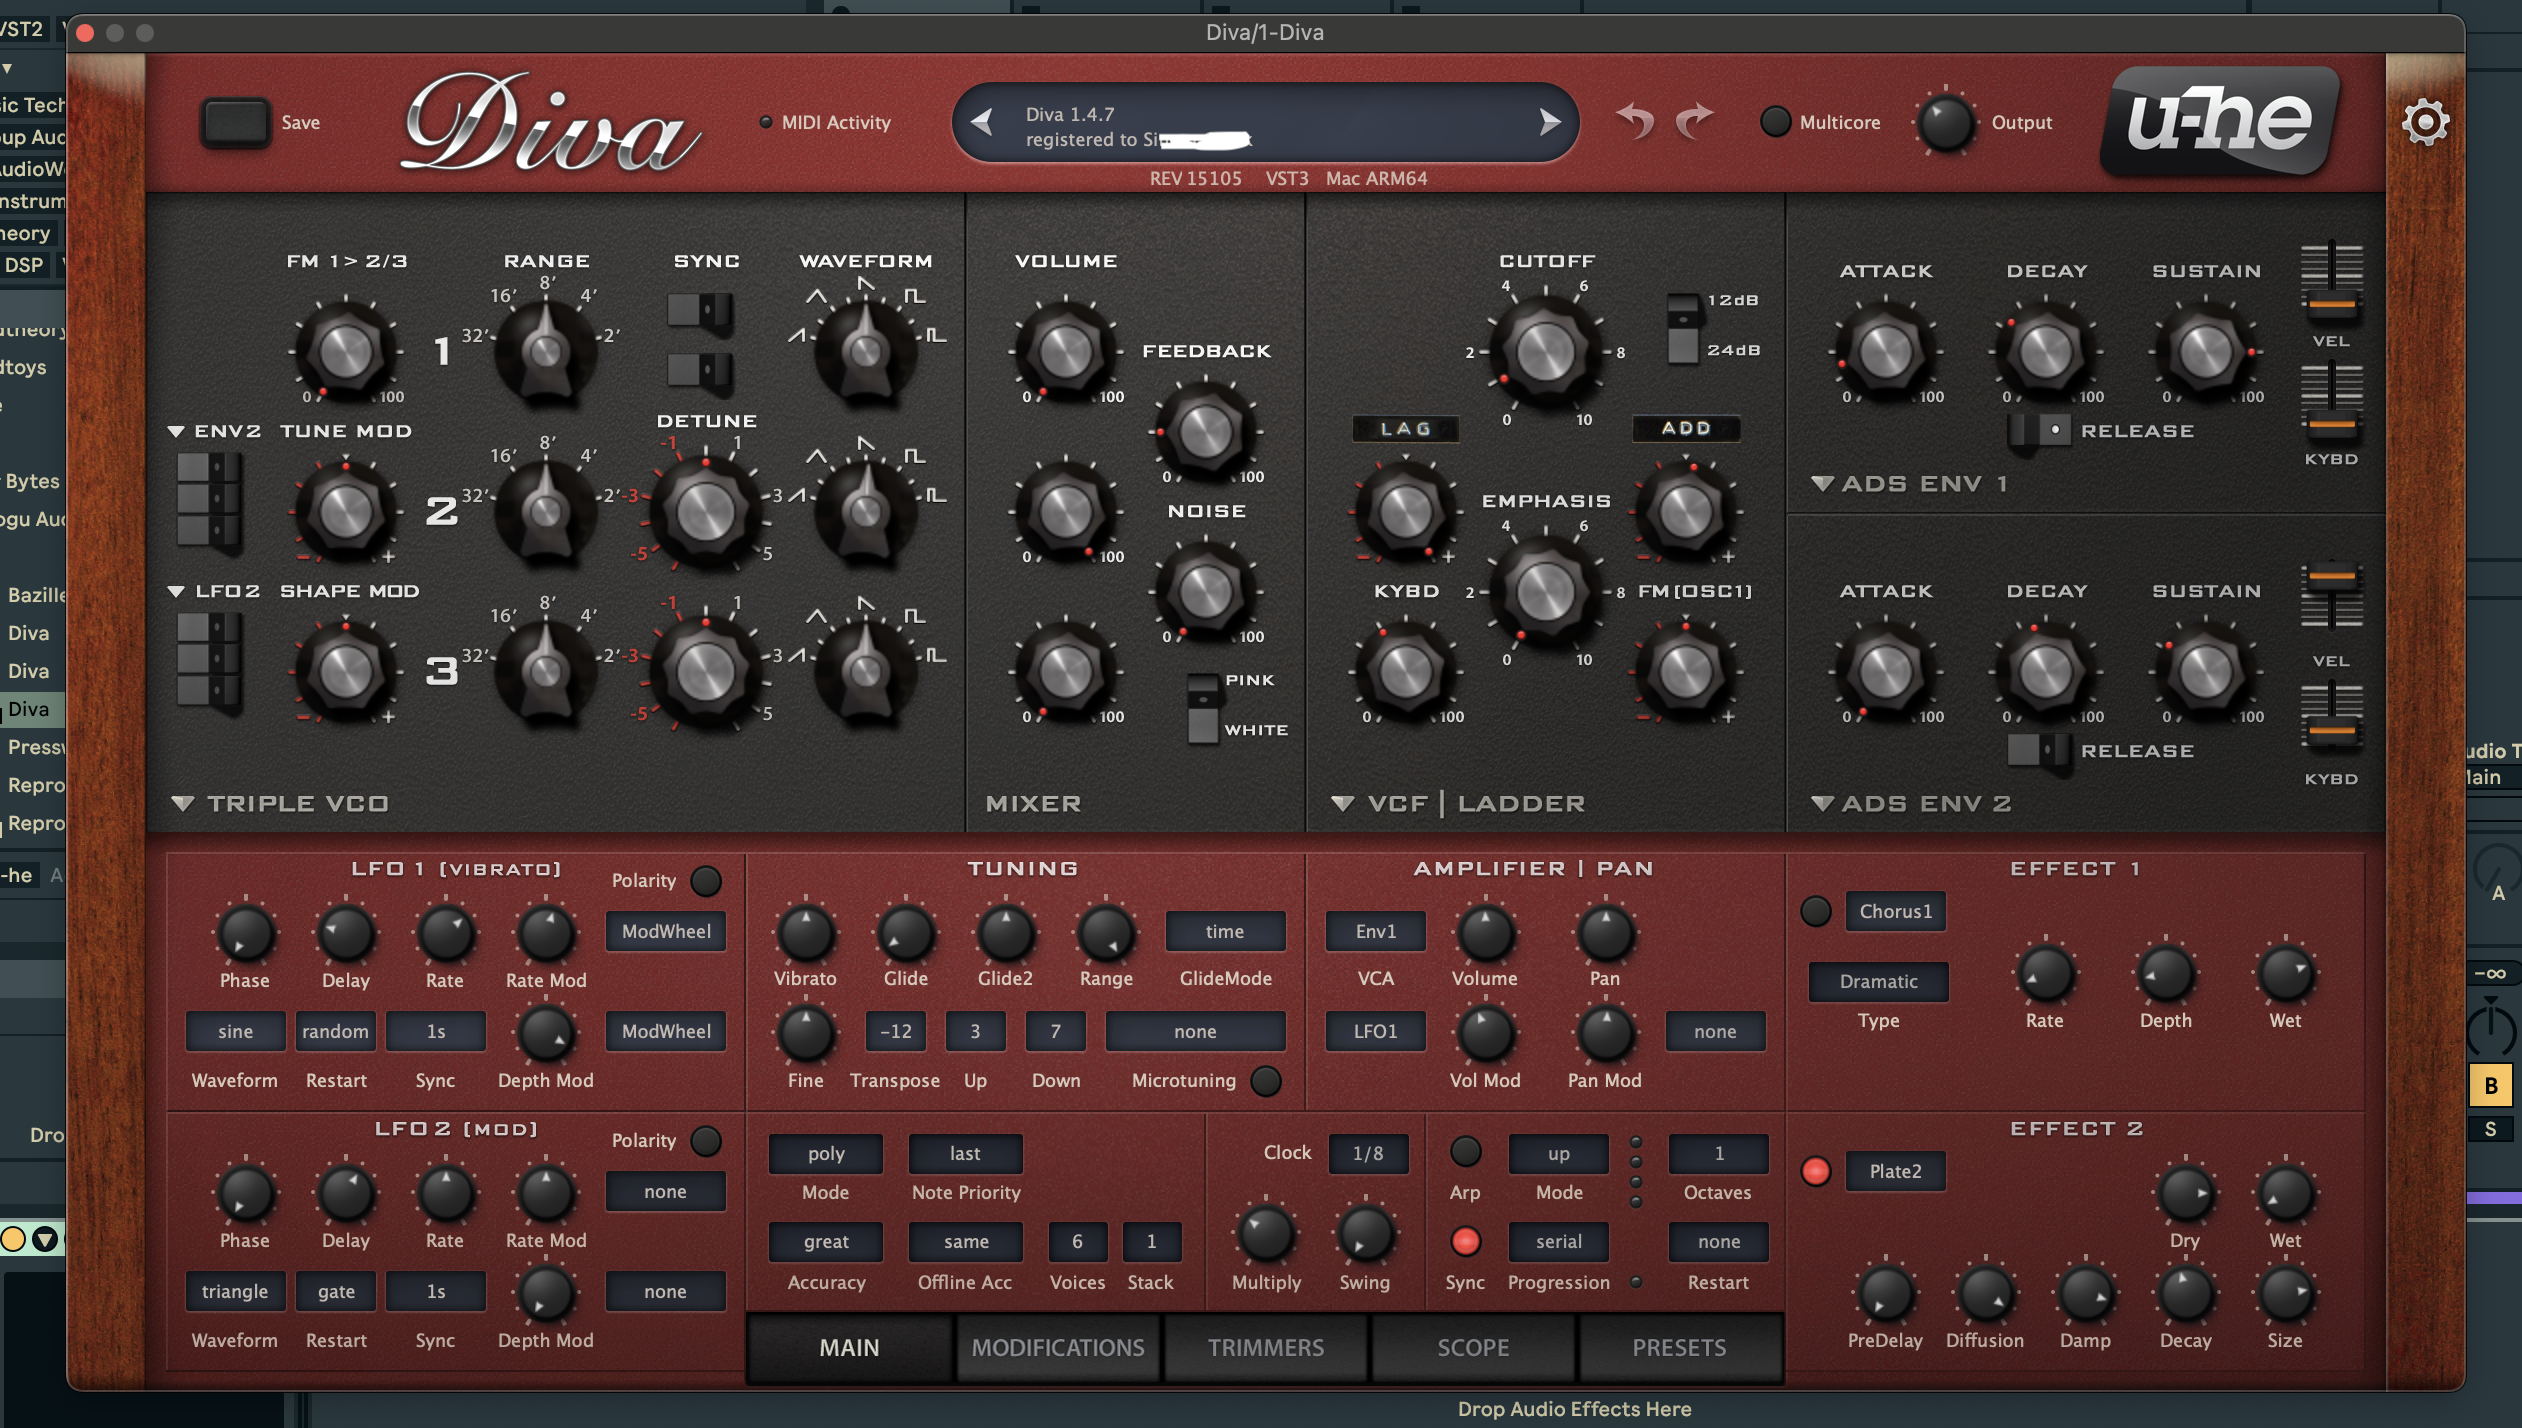Click the filter LAG label button

[x=1405, y=428]
